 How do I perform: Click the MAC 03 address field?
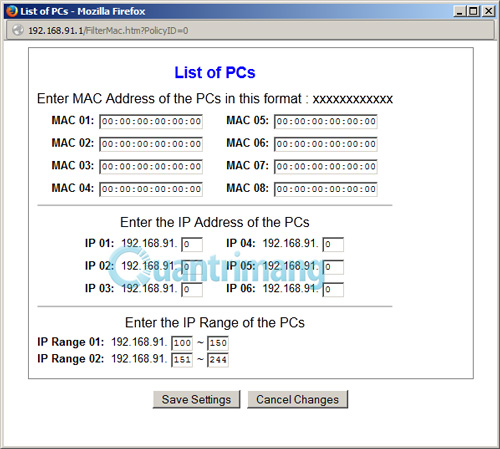coord(151,166)
